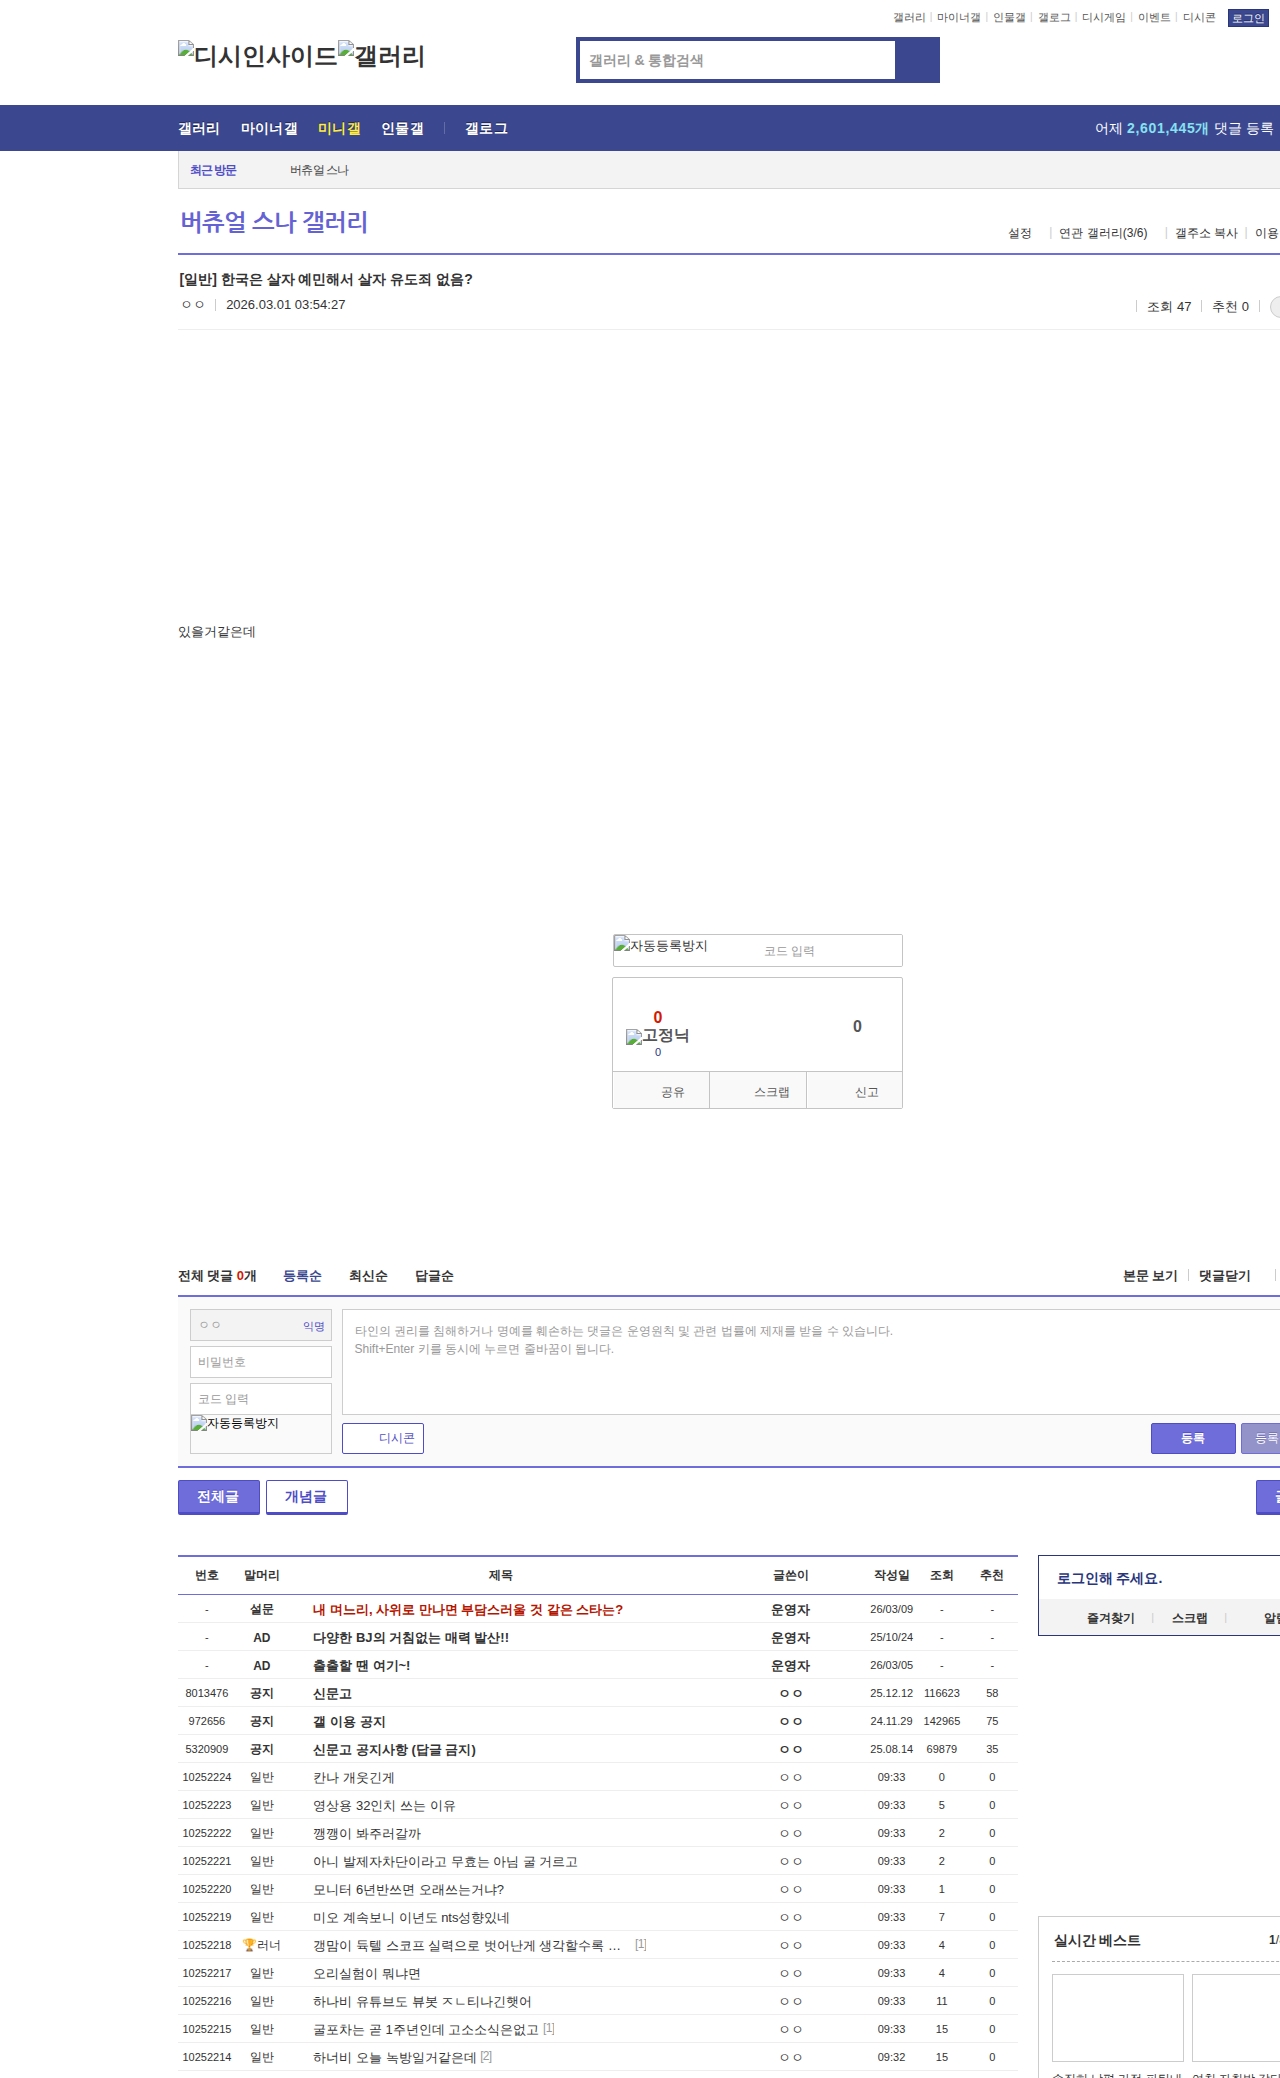Sort comments by 최신순
1280x2078 pixels.
[368, 1276]
